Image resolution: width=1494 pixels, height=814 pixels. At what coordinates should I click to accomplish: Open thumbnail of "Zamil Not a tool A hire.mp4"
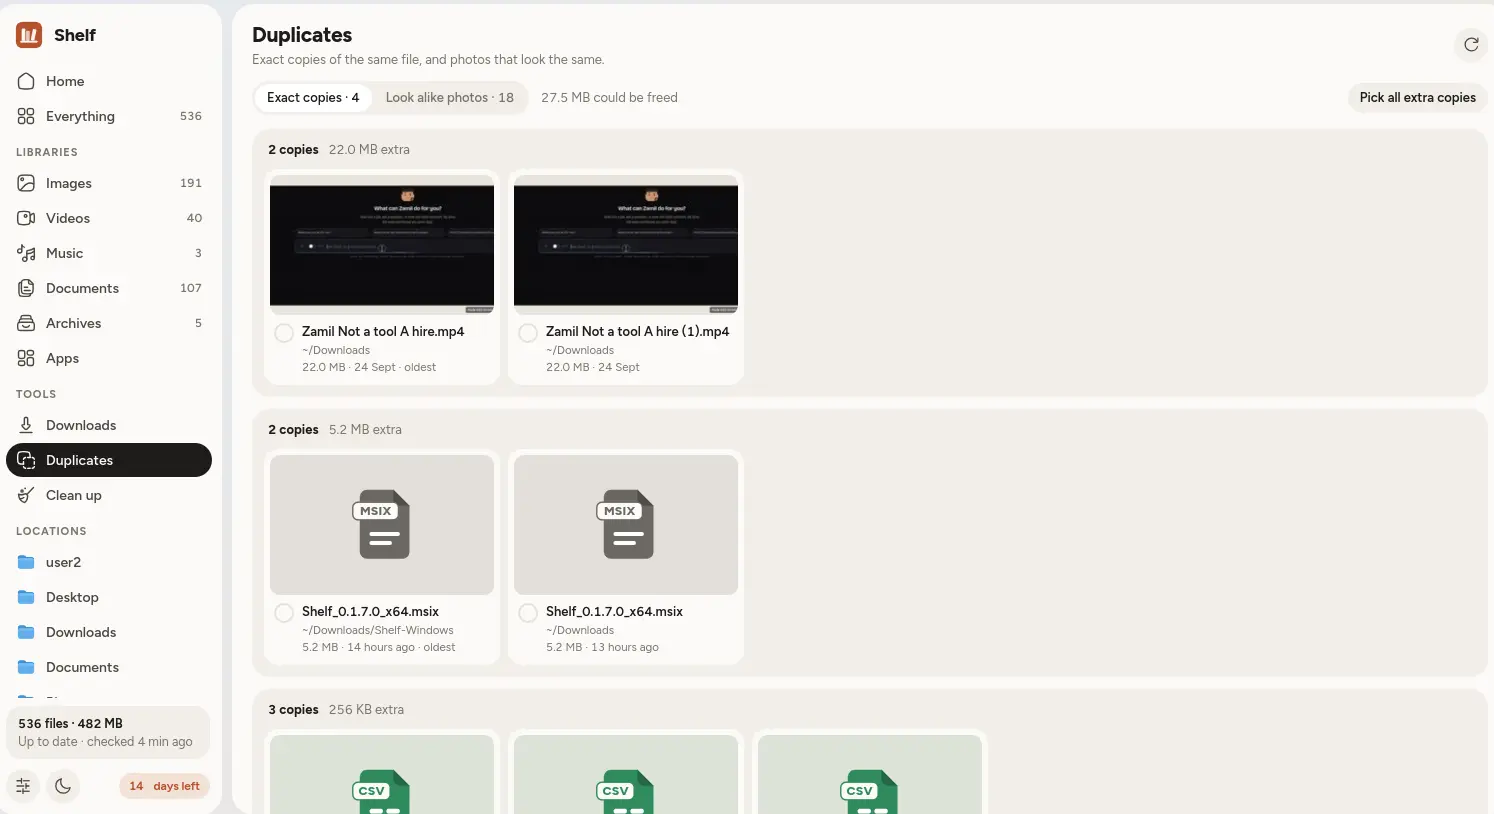coord(382,245)
